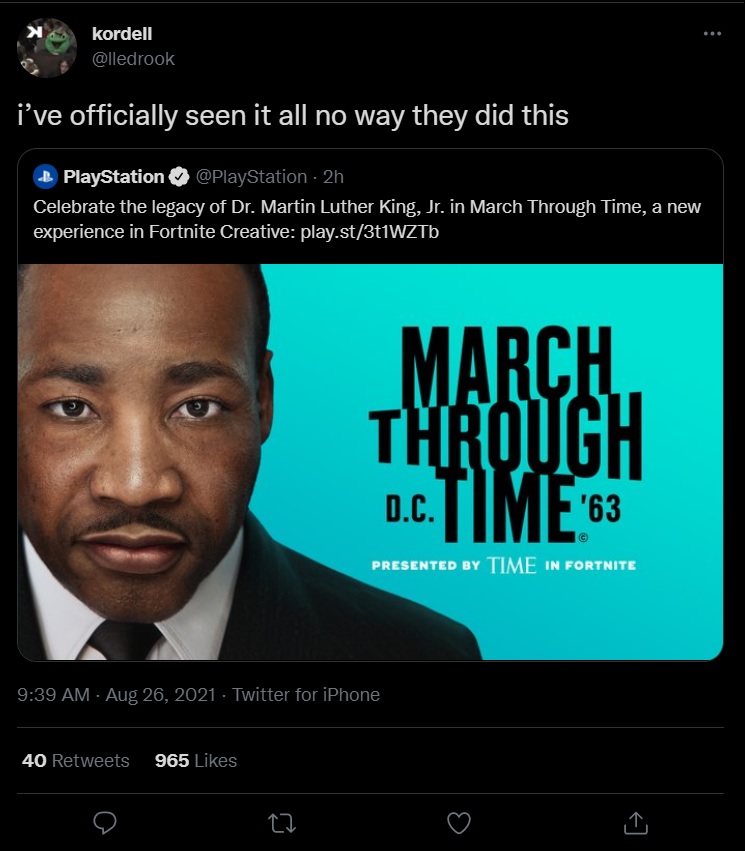Like the tweet with the heart icon
Screen dimensions: 745x851
pyautogui.click(x=458, y=822)
